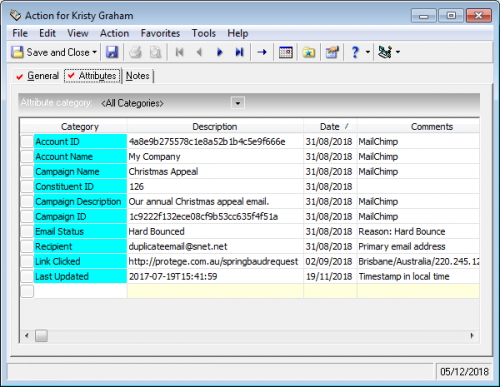This screenshot has height=387, width=500.
Task: Click the rocking horse toolbar icon
Action: tap(385, 52)
